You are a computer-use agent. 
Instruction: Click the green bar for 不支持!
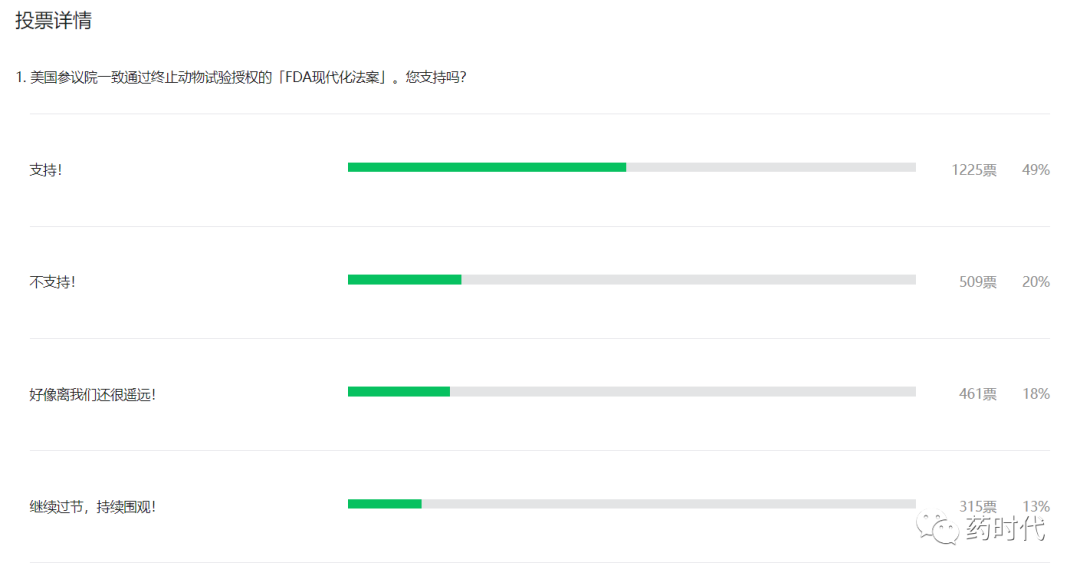(404, 280)
